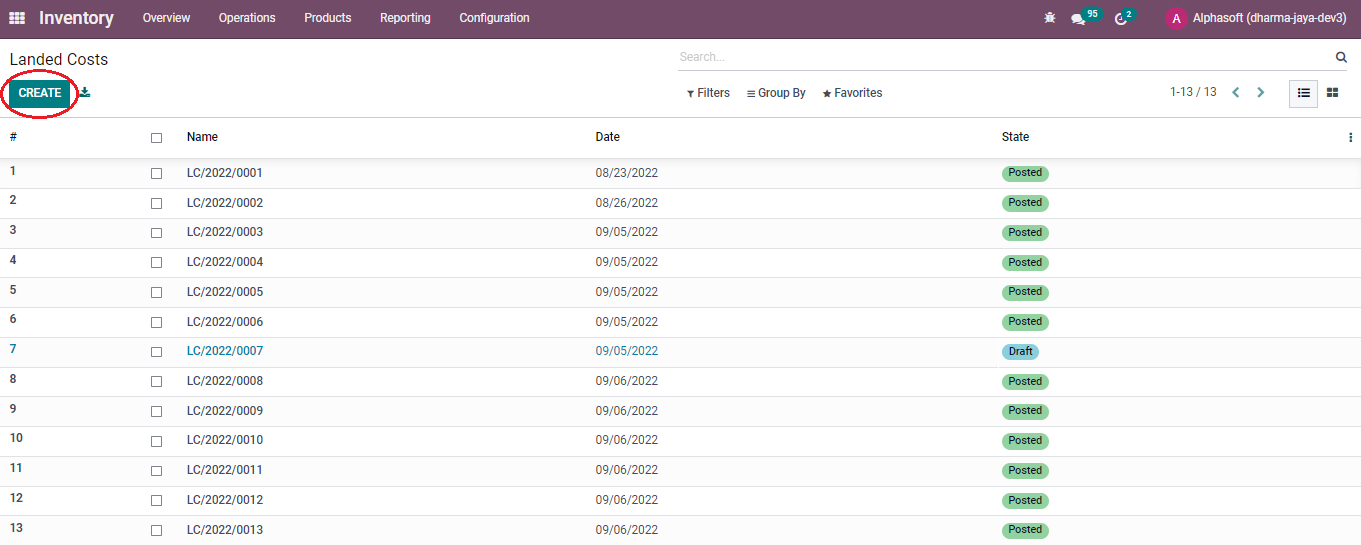Viewport: 1361px width, 545px height.
Task: Go to next page arrow
Action: 1260,92
